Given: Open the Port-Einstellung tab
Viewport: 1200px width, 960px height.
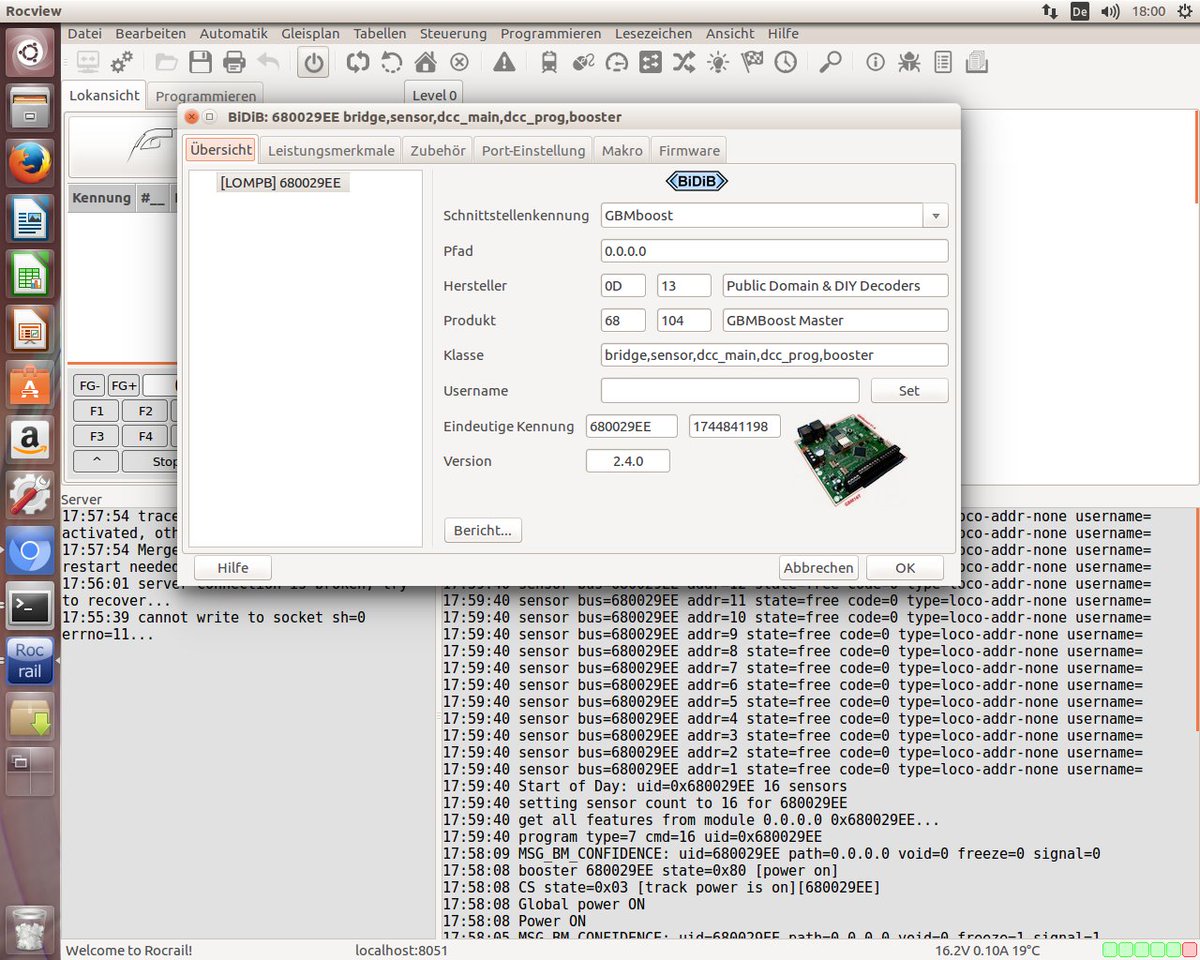Looking at the screenshot, I should coord(533,151).
